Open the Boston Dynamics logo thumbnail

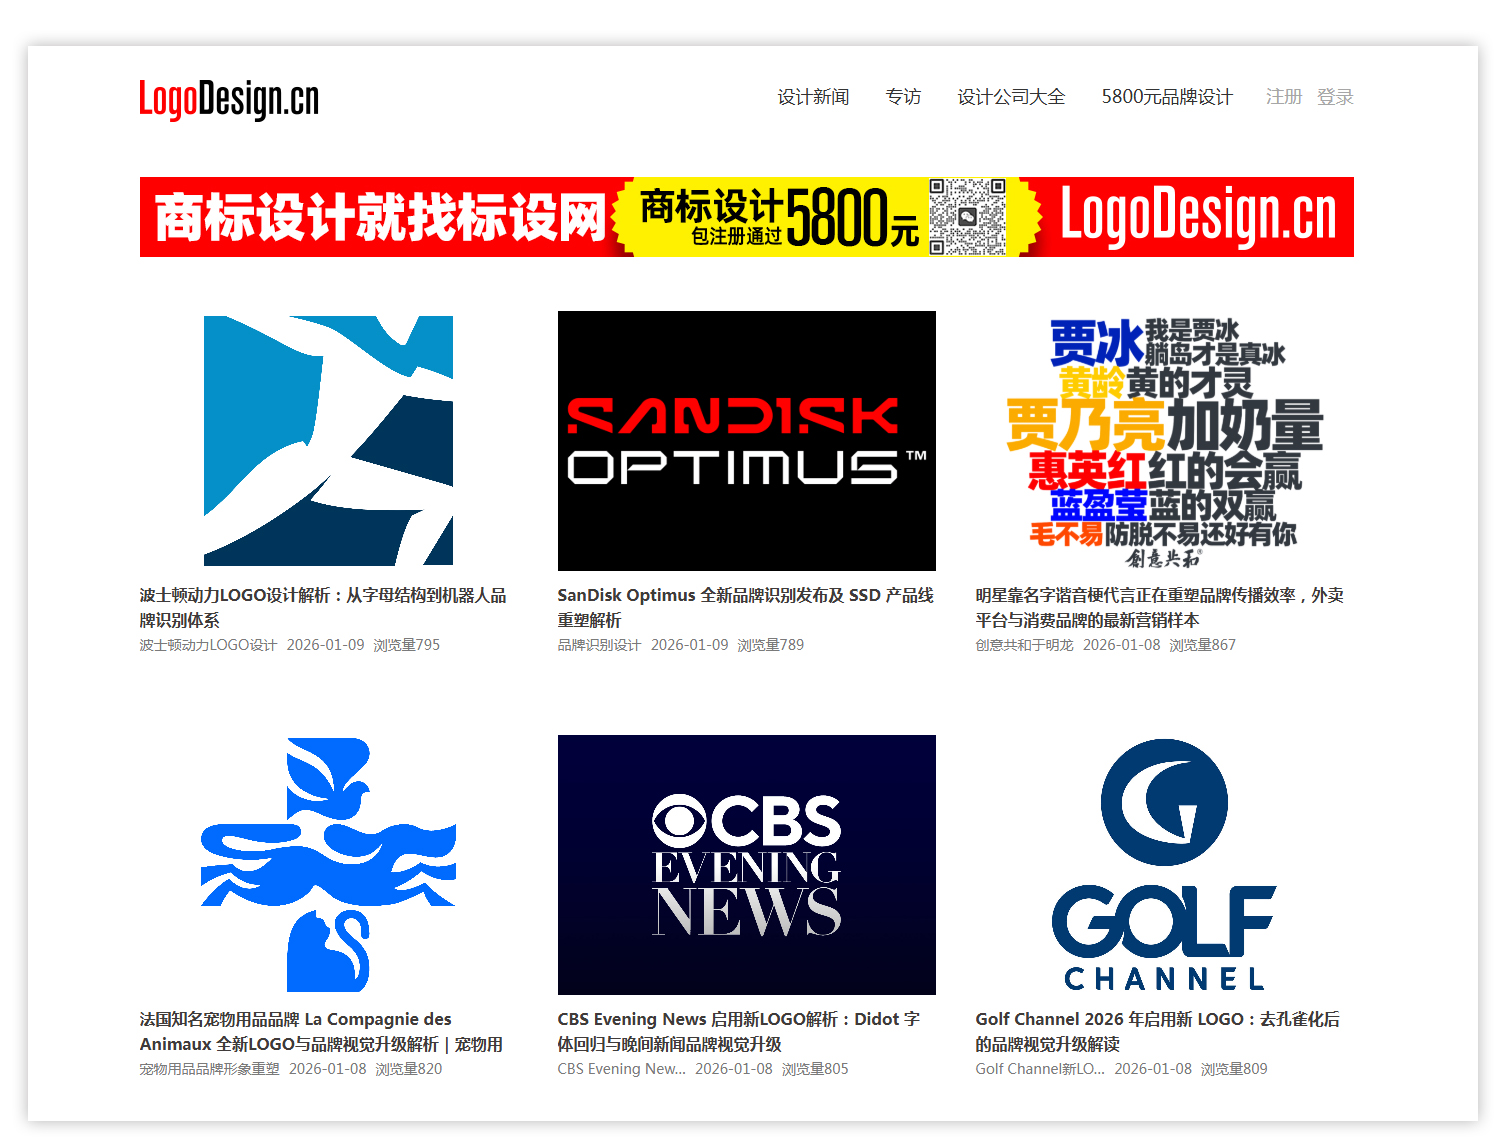click(328, 441)
